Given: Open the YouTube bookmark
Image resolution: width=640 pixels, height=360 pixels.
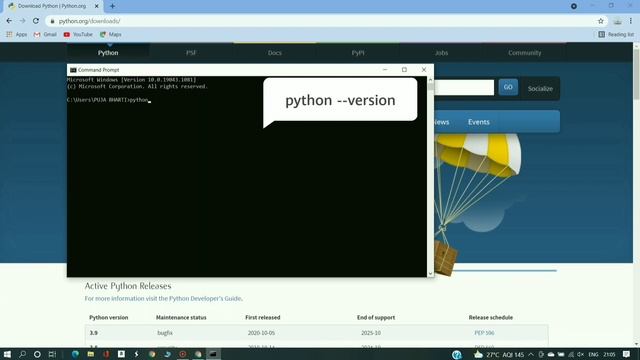Looking at the screenshot, I should pos(78,35).
